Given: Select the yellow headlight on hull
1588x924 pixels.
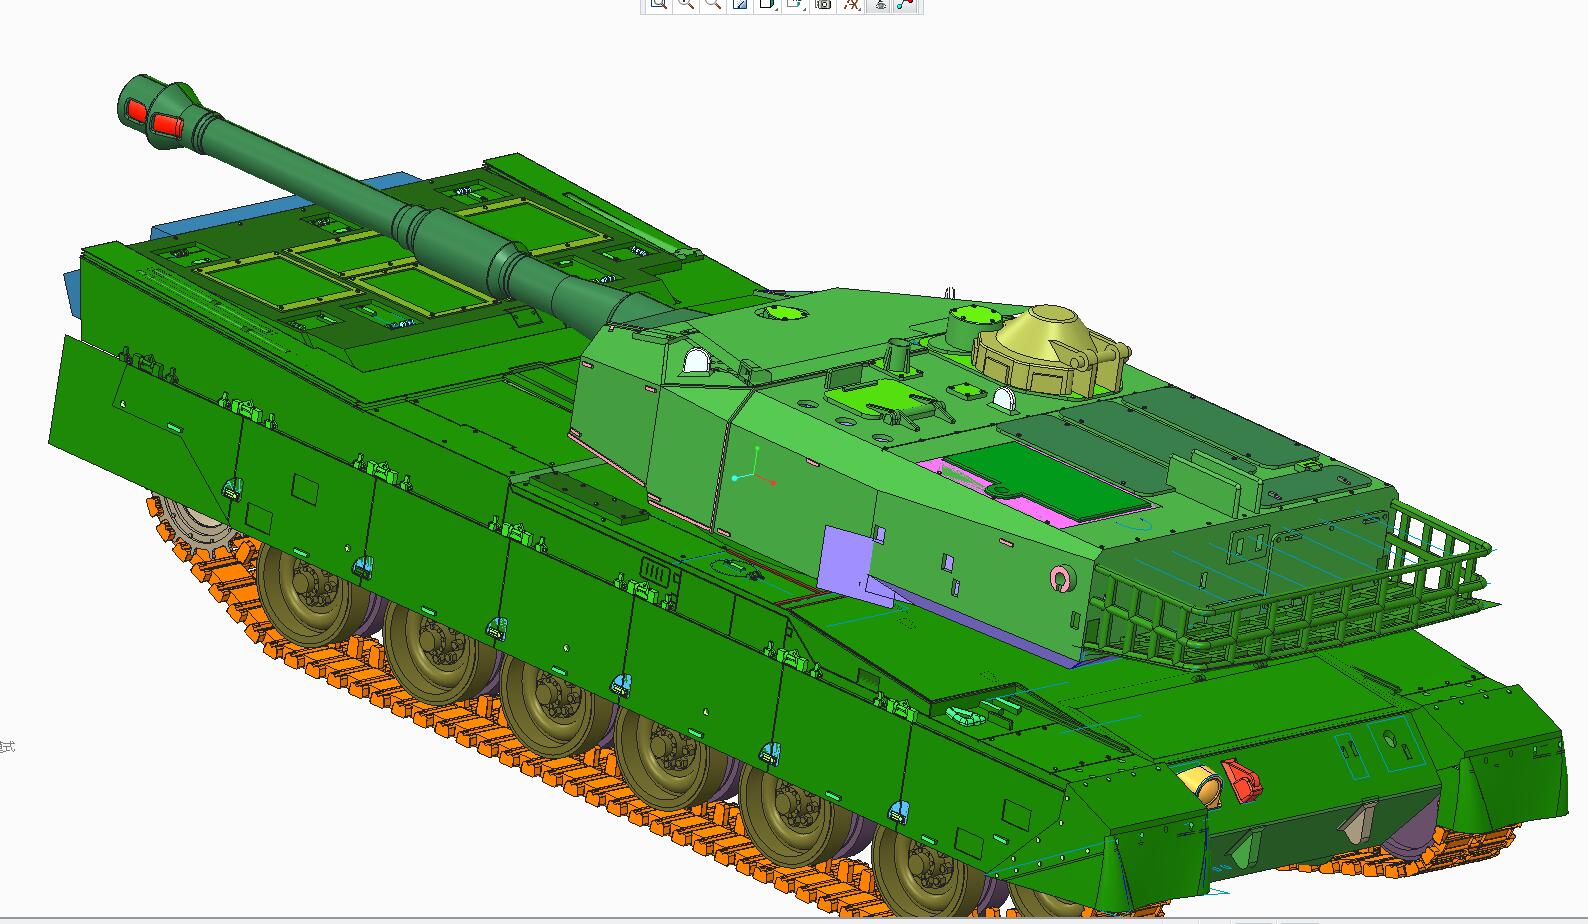Looking at the screenshot, I should click(x=1202, y=785).
